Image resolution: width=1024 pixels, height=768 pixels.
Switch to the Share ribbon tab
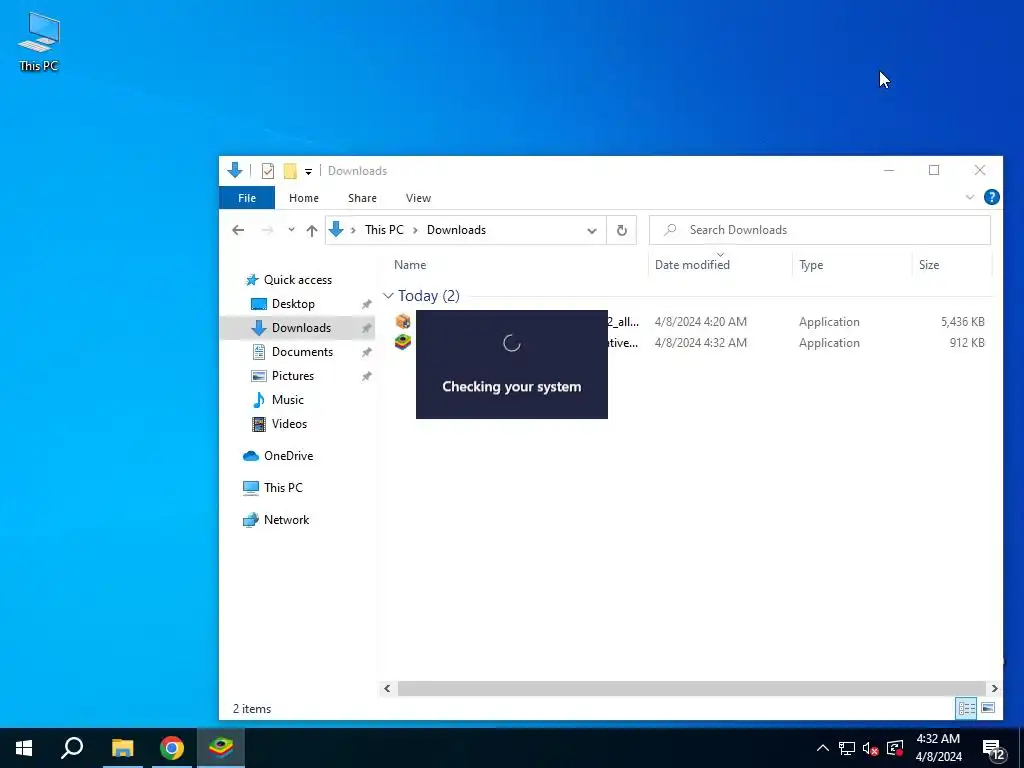click(x=362, y=198)
